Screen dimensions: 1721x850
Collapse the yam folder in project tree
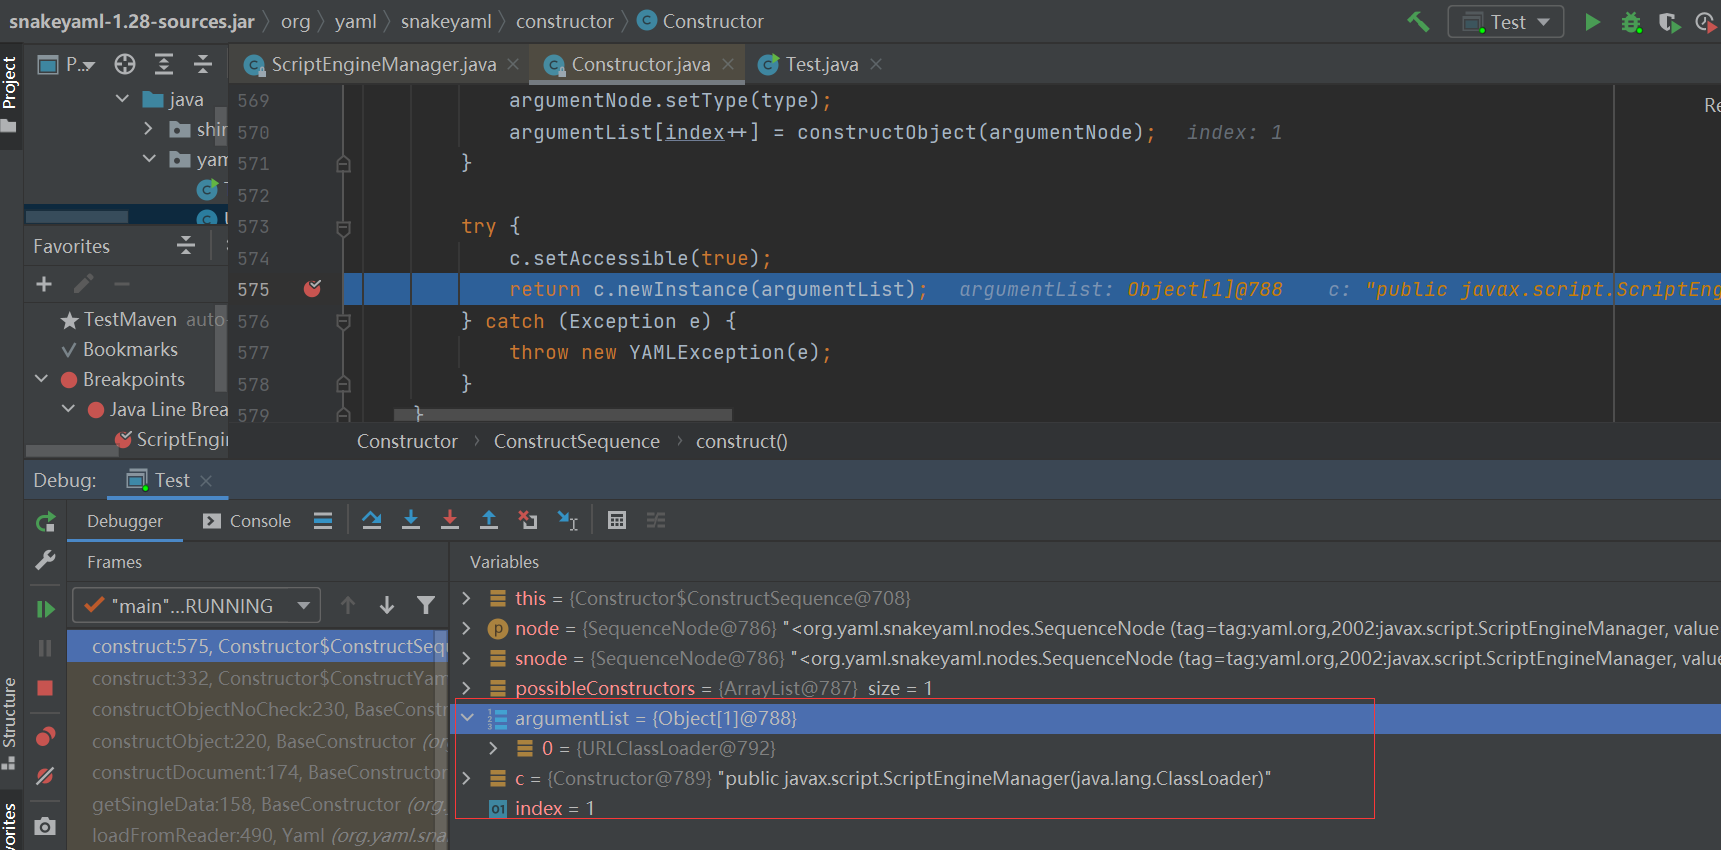pyautogui.click(x=149, y=159)
